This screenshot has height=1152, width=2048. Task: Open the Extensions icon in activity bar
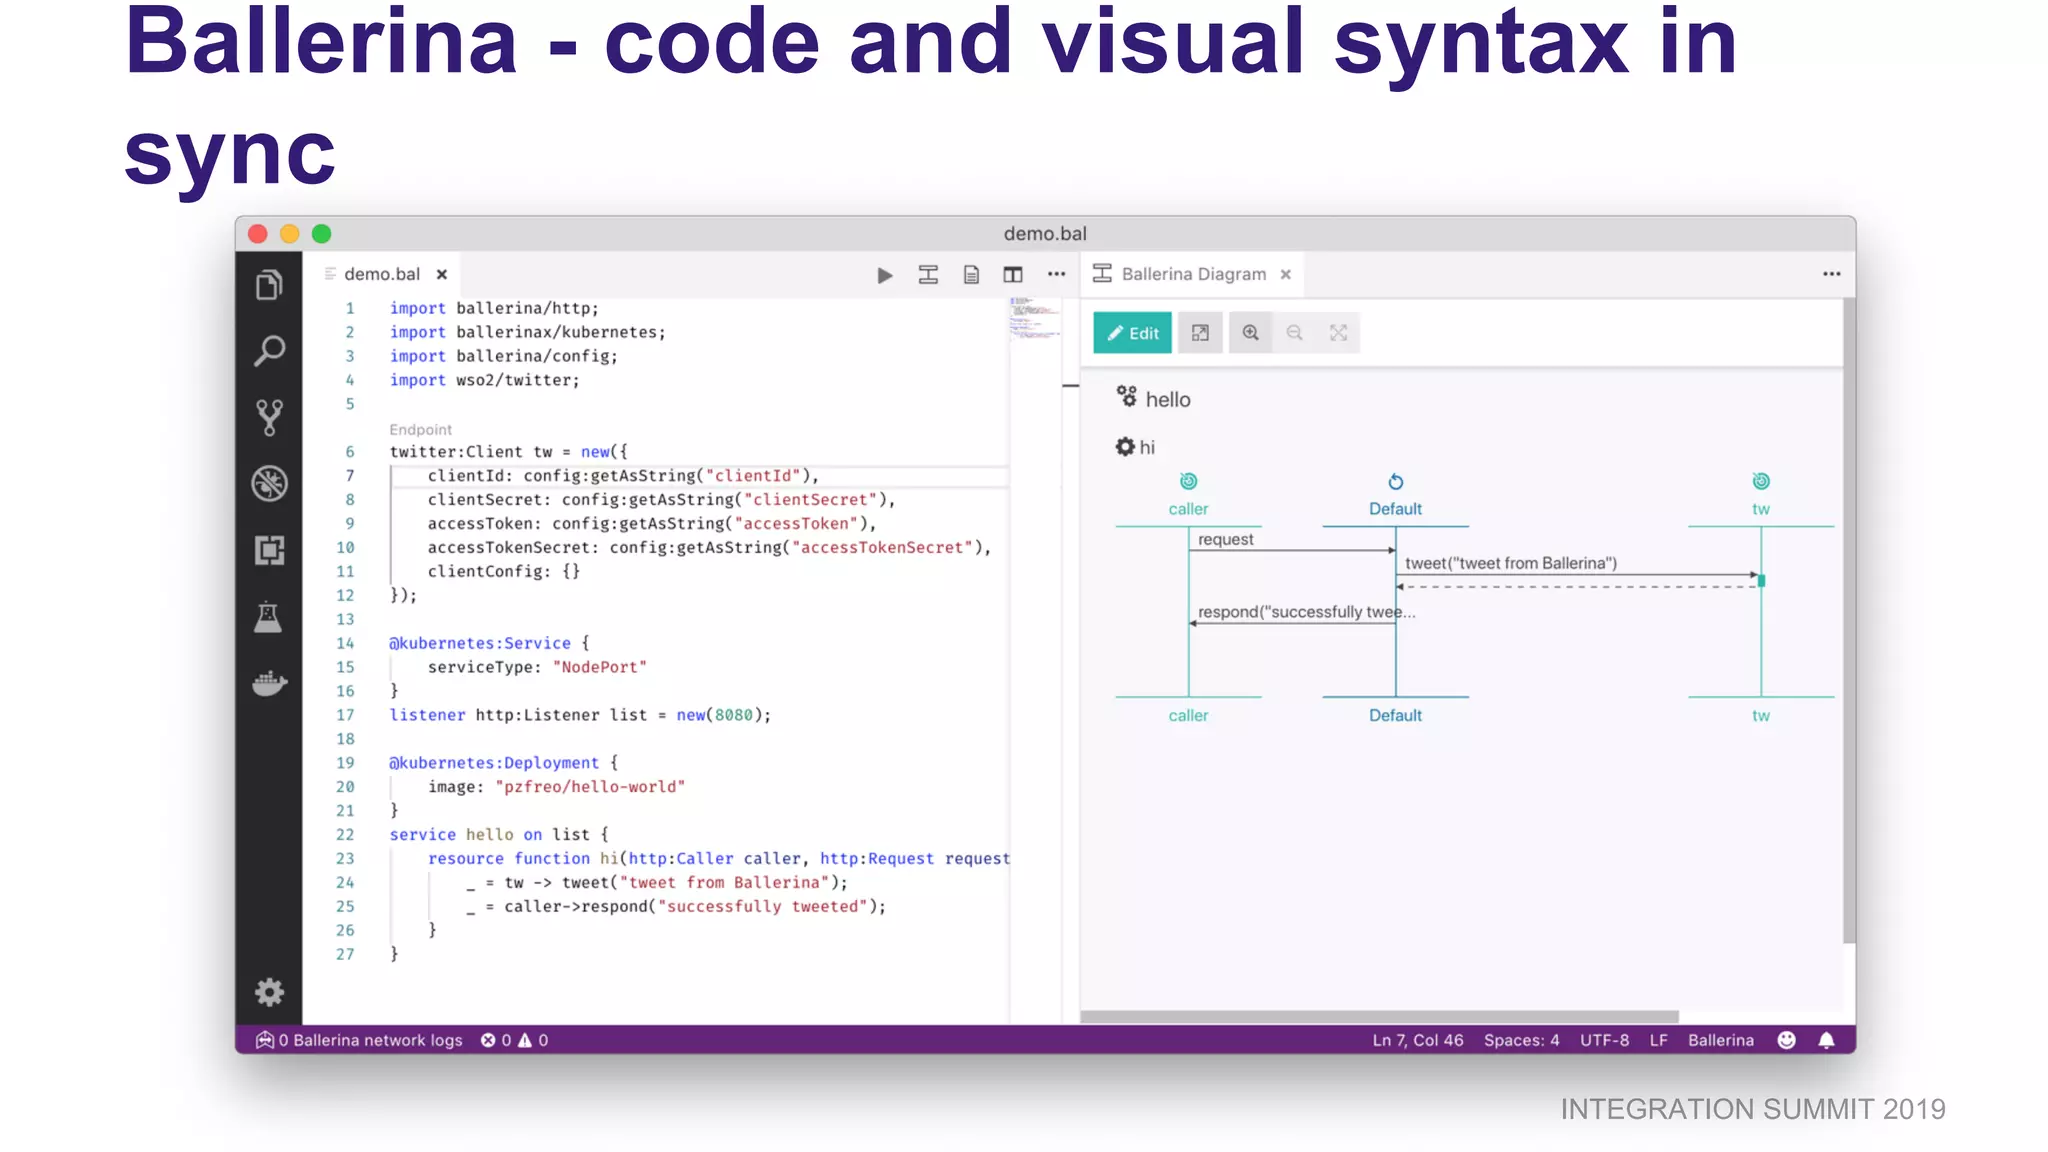tap(268, 550)
